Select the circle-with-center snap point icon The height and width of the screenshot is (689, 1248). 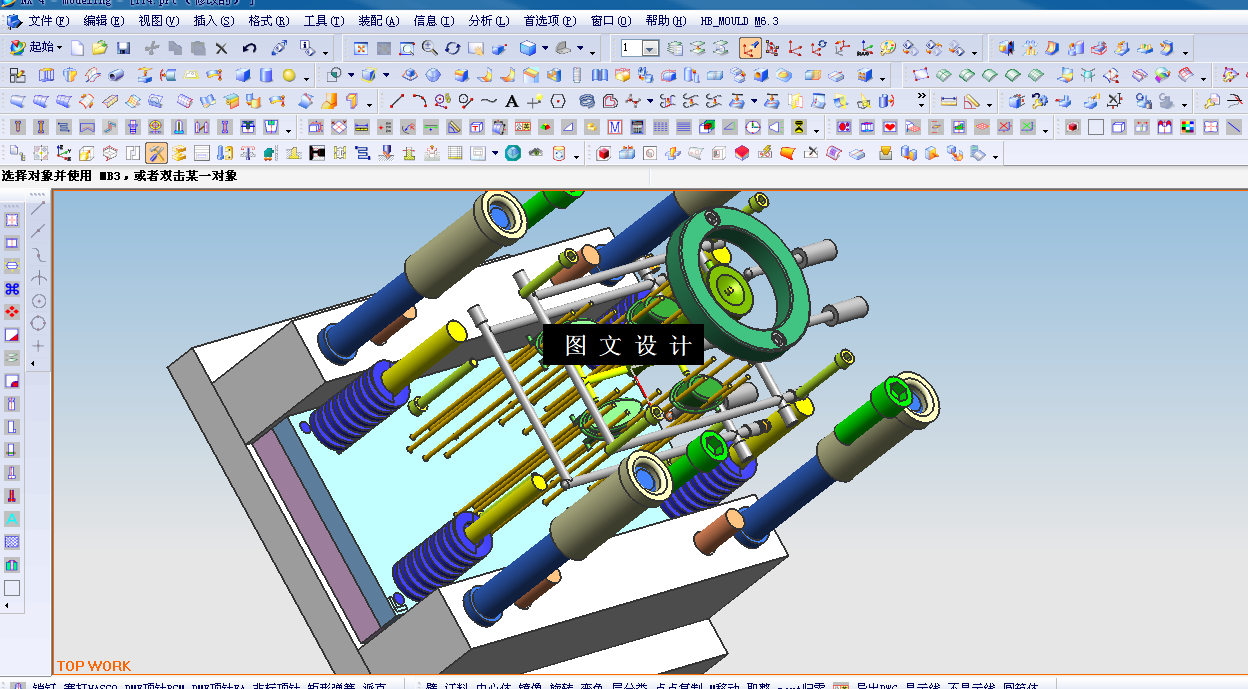point(39,301)
